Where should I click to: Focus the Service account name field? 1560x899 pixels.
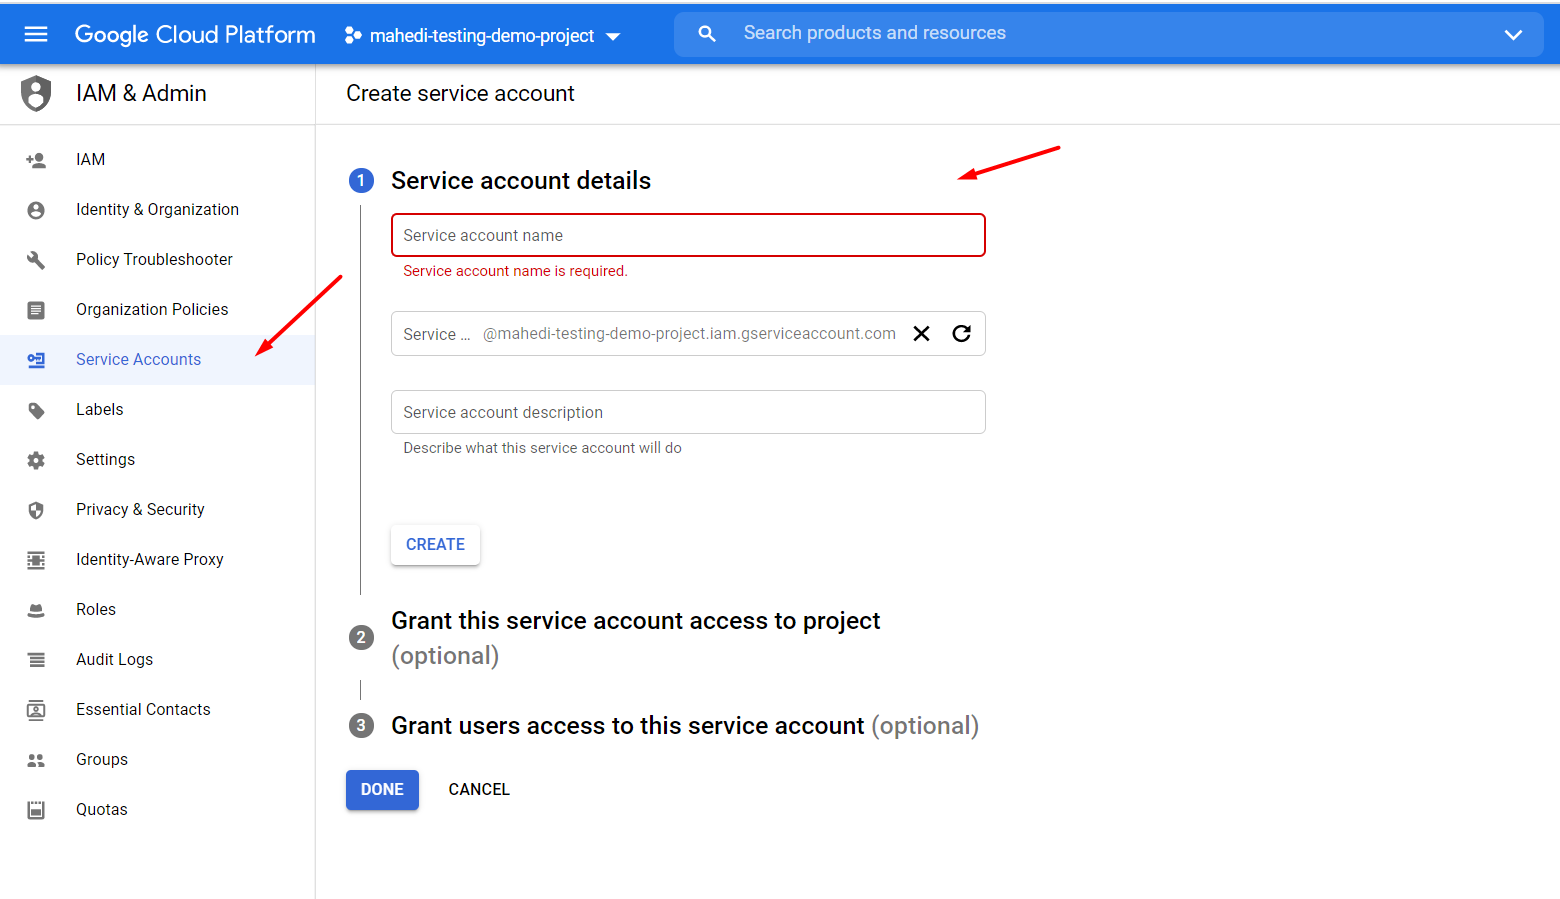click(x=688, y=235)
